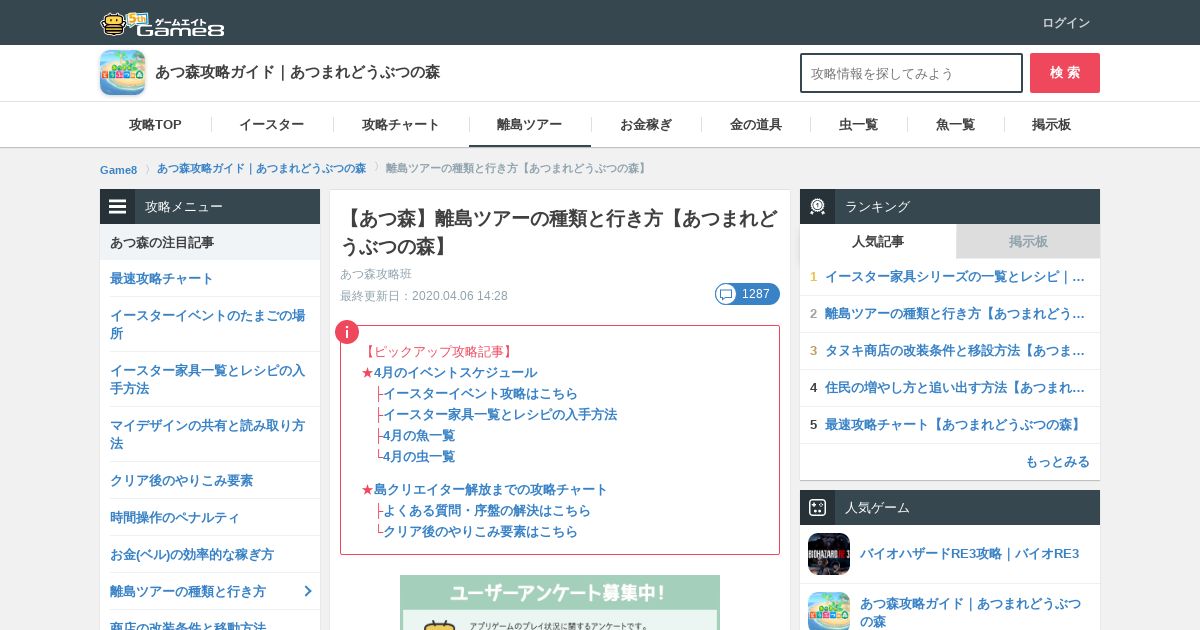Select 離島ツアー navigation item
Viewport: 1200px width, 630px height.
[529, 125]
